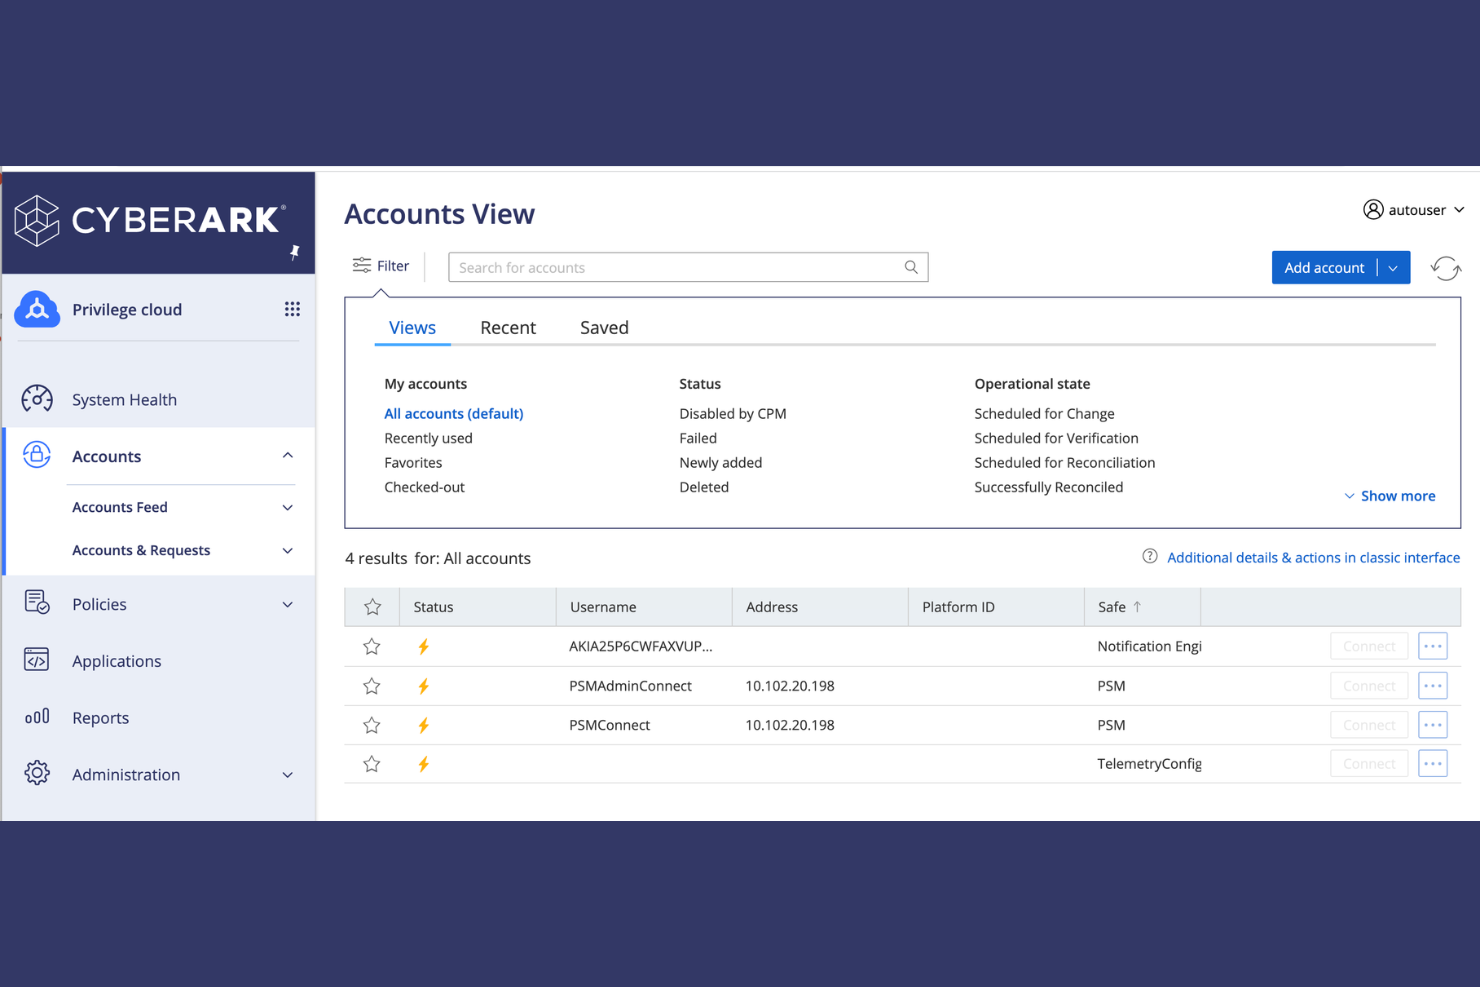The height and width of the screenshot is (987, 1480).
Task: Open the ellipsis menu on PSMConnect row
Action: 1432,724
